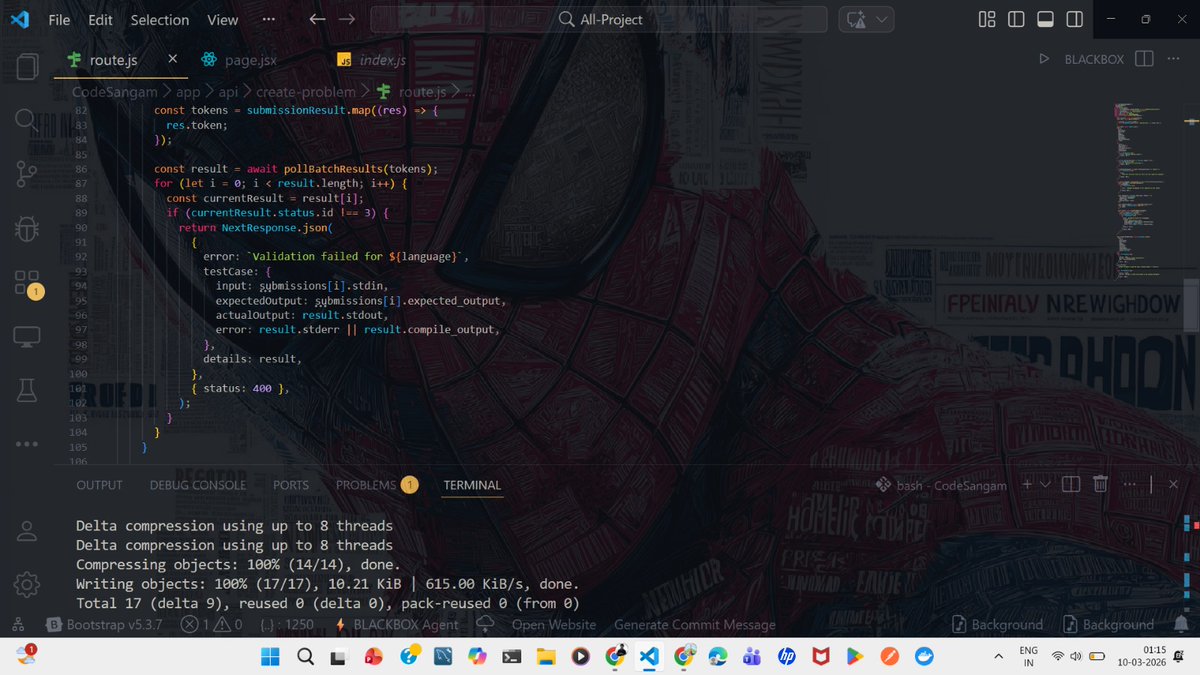Select route.js in the breadcrumb

(411, 91)
